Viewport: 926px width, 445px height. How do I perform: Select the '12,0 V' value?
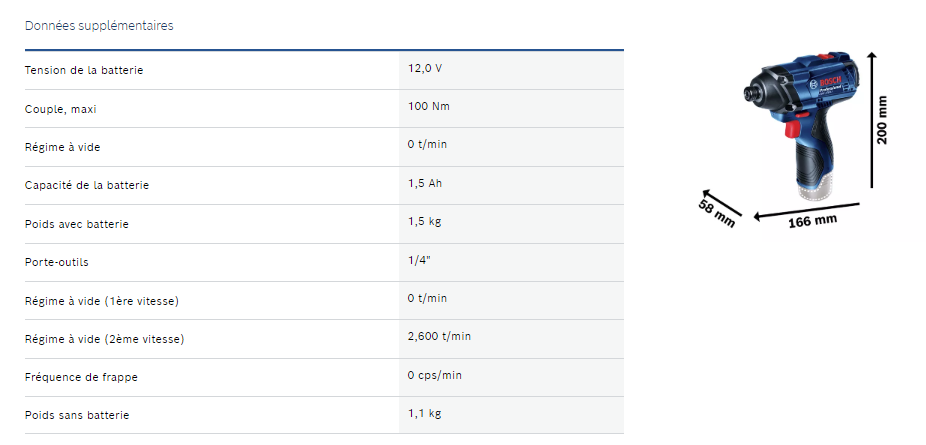425,68
